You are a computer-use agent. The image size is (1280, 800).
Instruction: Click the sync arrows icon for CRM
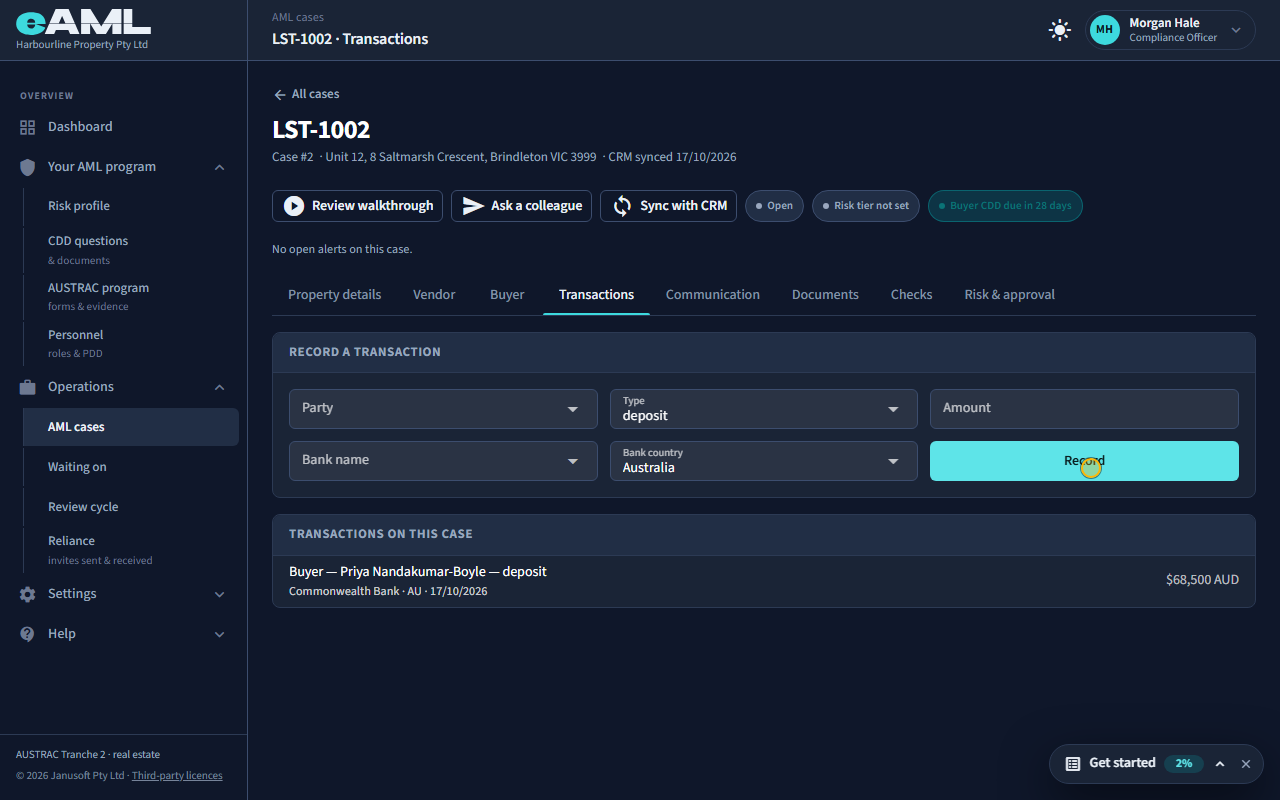tap(622, 206)
